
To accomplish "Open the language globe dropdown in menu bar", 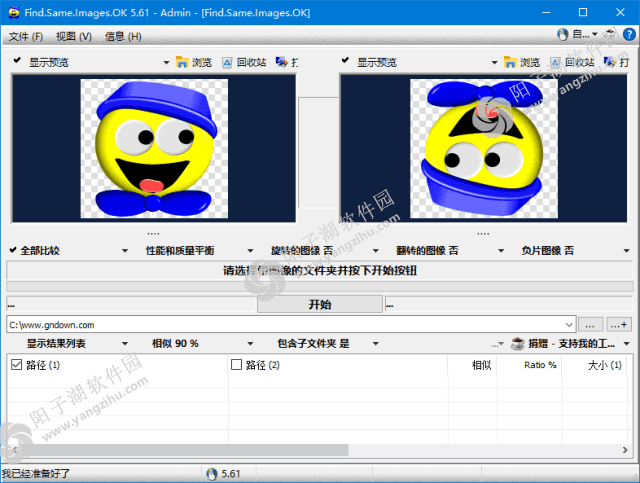I will (577, 34).
